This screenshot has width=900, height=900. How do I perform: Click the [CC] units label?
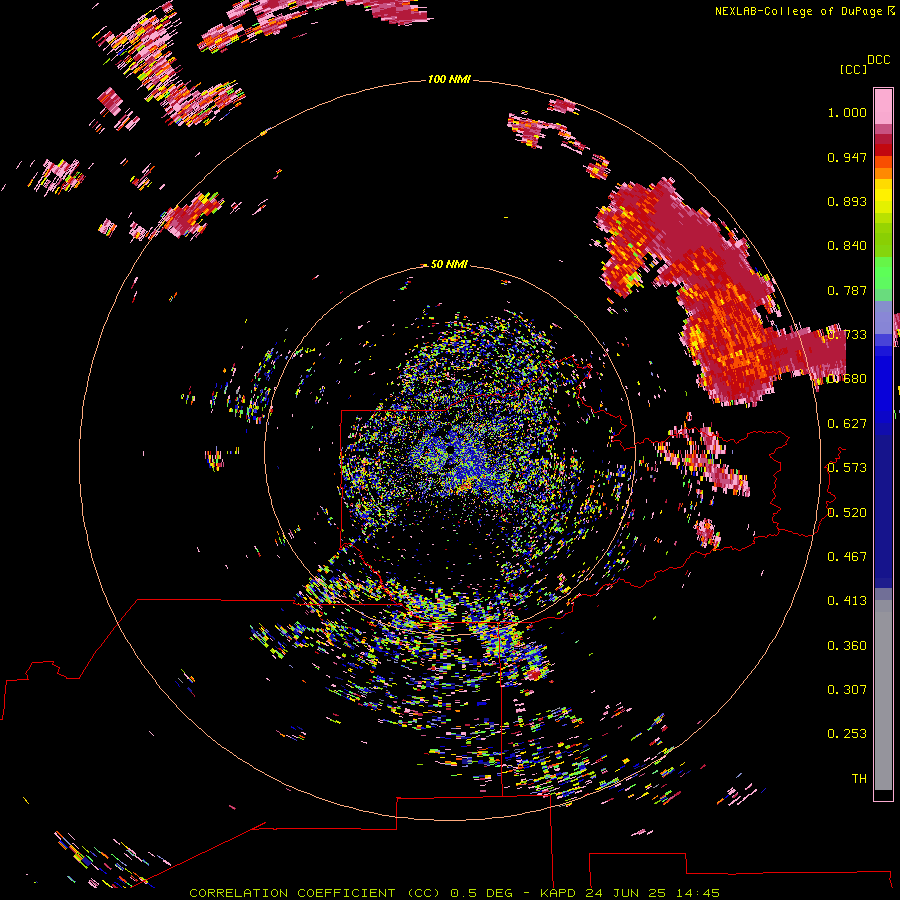[852, 69]
